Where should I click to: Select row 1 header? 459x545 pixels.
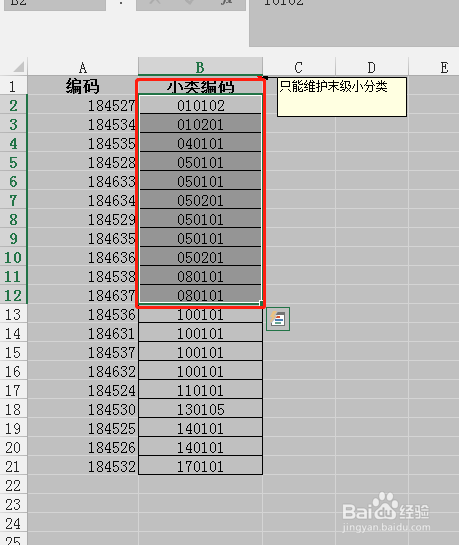(13, 86)
